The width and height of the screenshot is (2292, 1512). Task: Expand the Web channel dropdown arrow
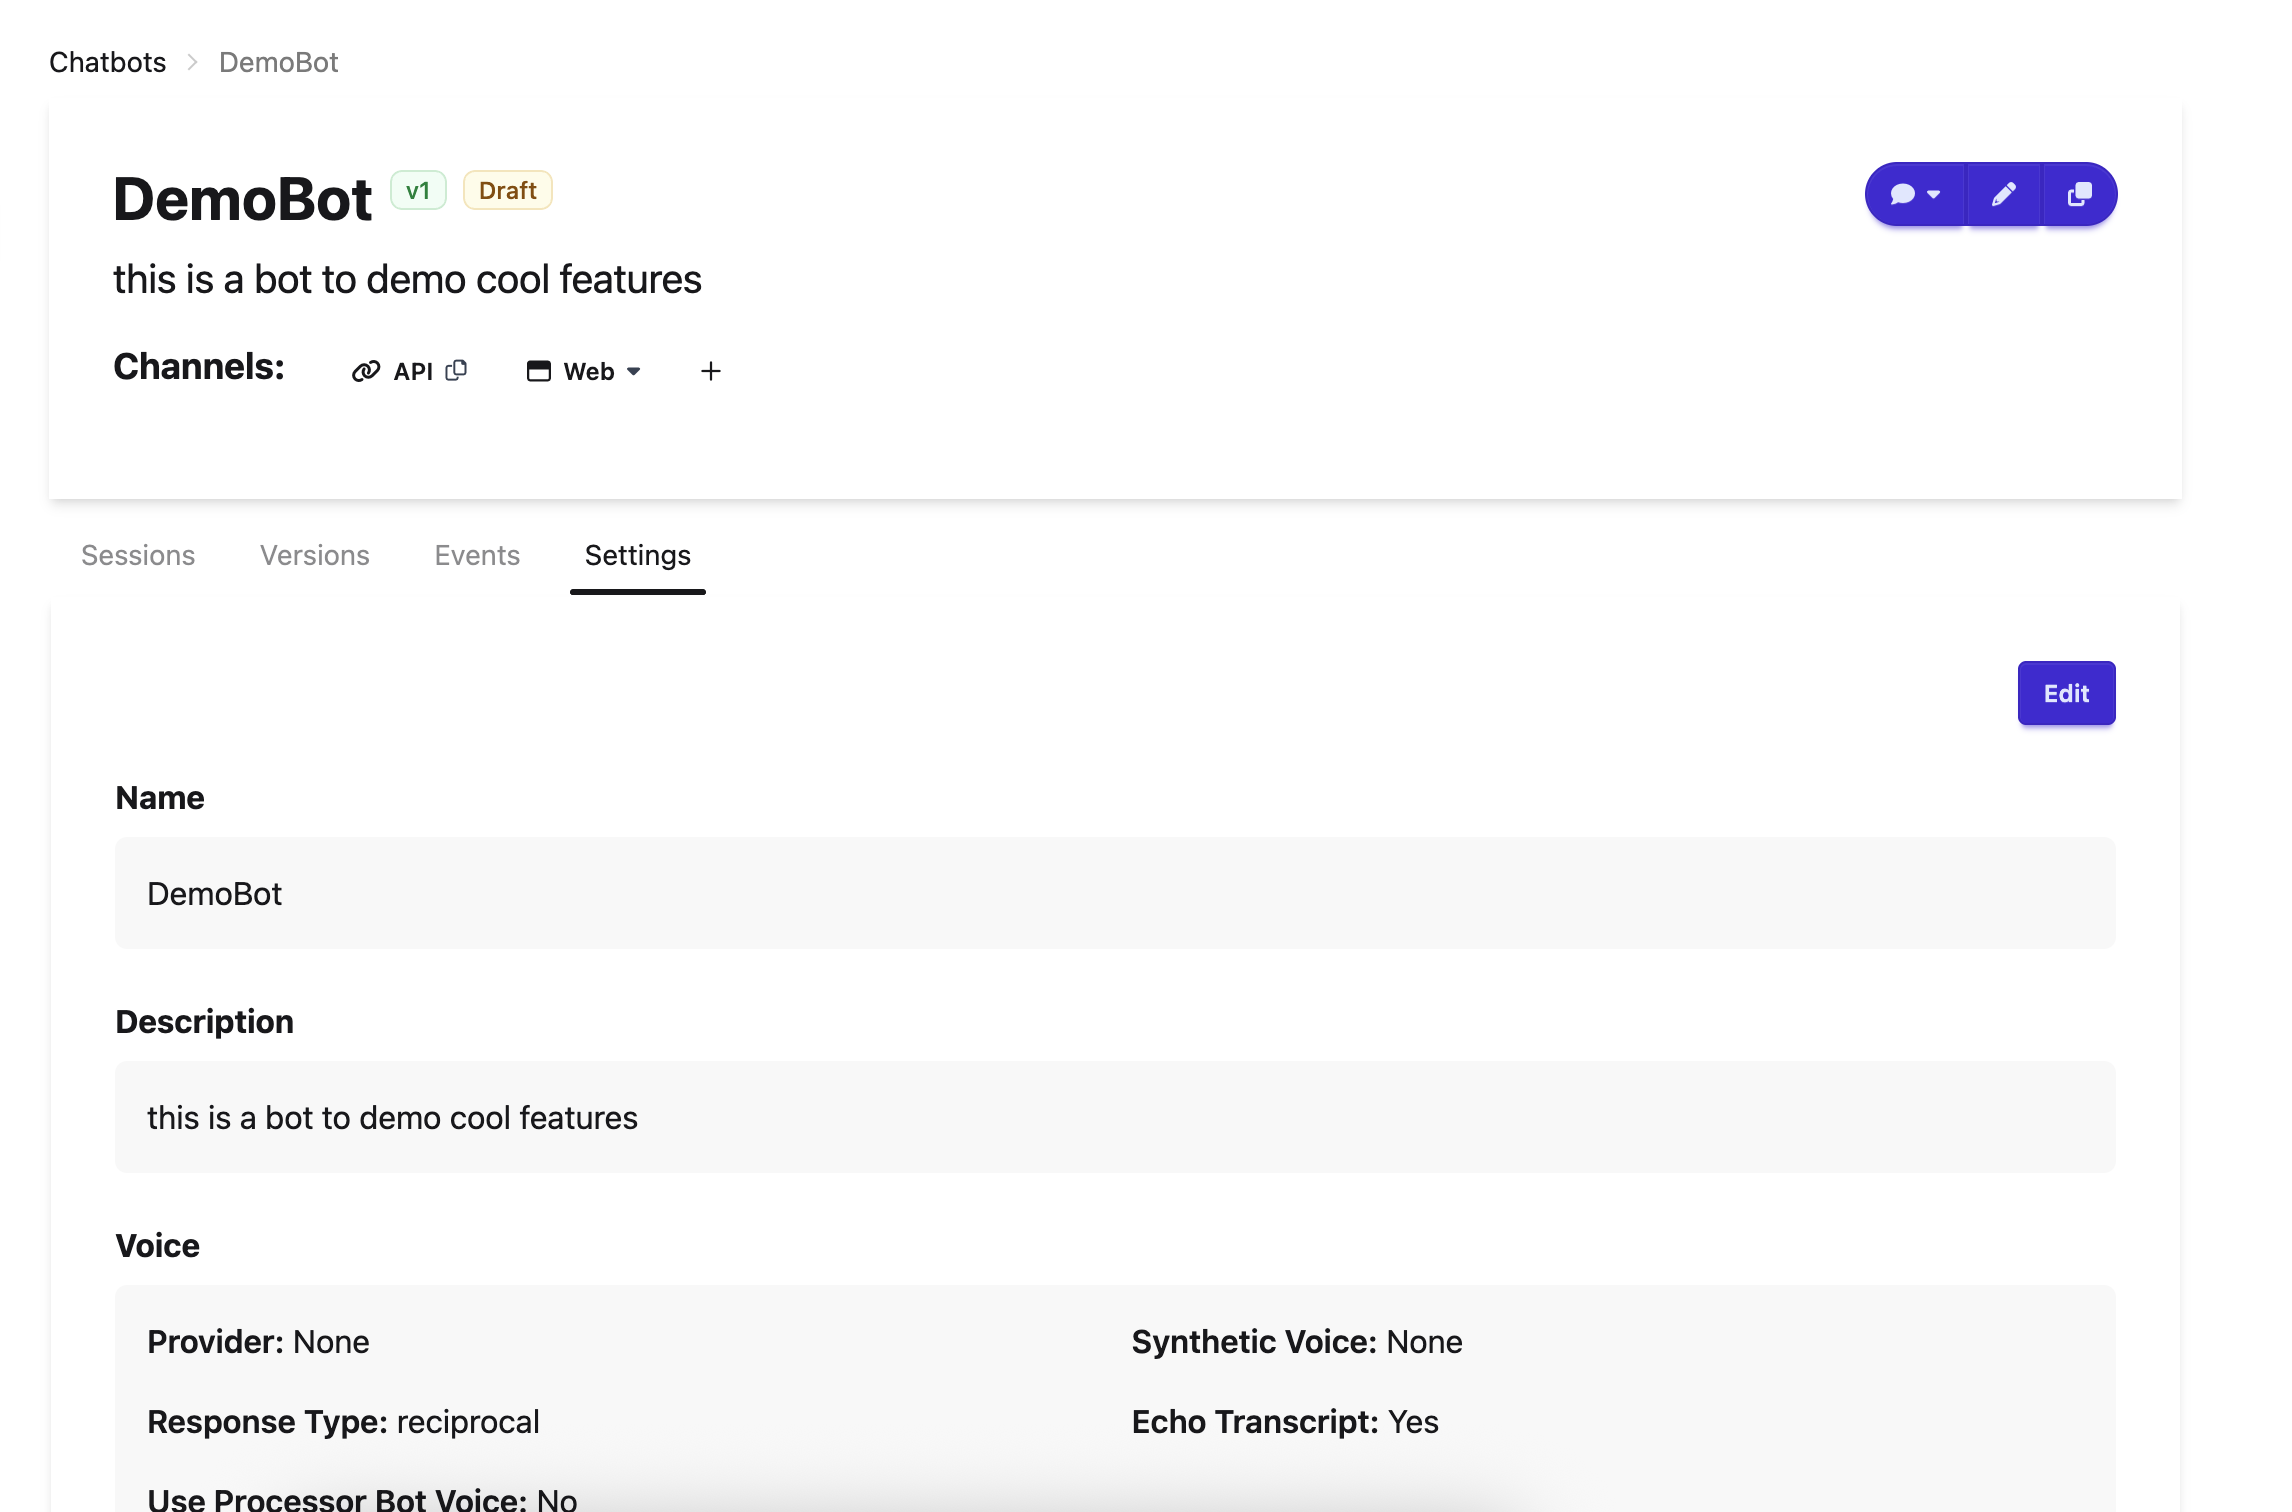634,372
